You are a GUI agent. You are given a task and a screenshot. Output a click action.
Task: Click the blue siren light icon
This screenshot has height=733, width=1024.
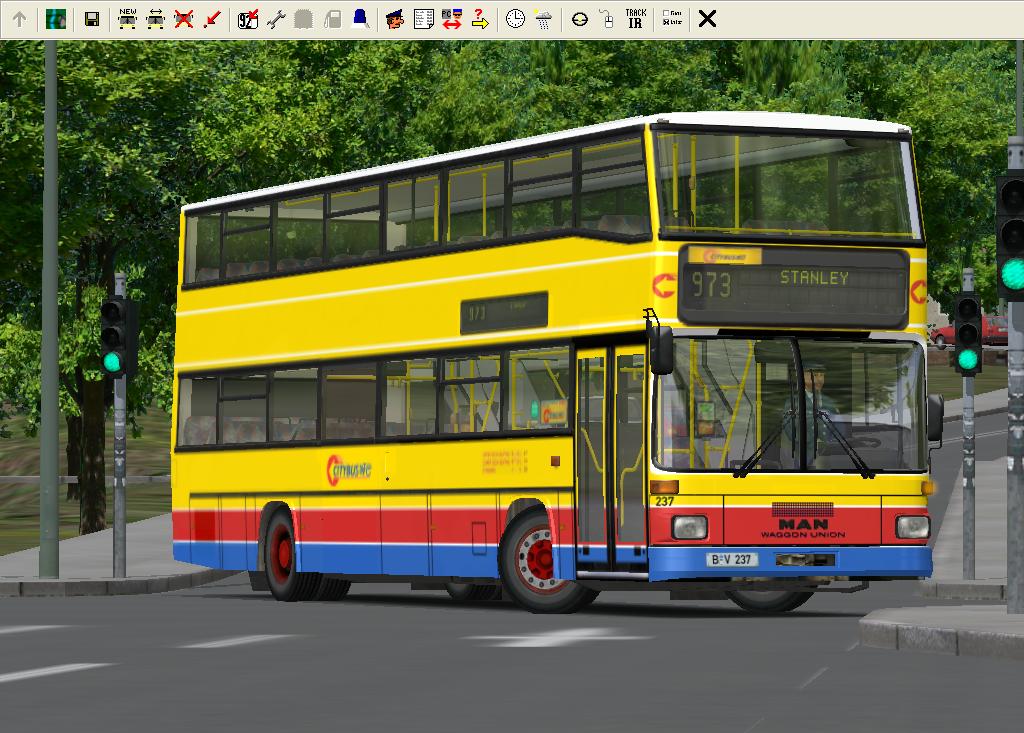[360, 19]
